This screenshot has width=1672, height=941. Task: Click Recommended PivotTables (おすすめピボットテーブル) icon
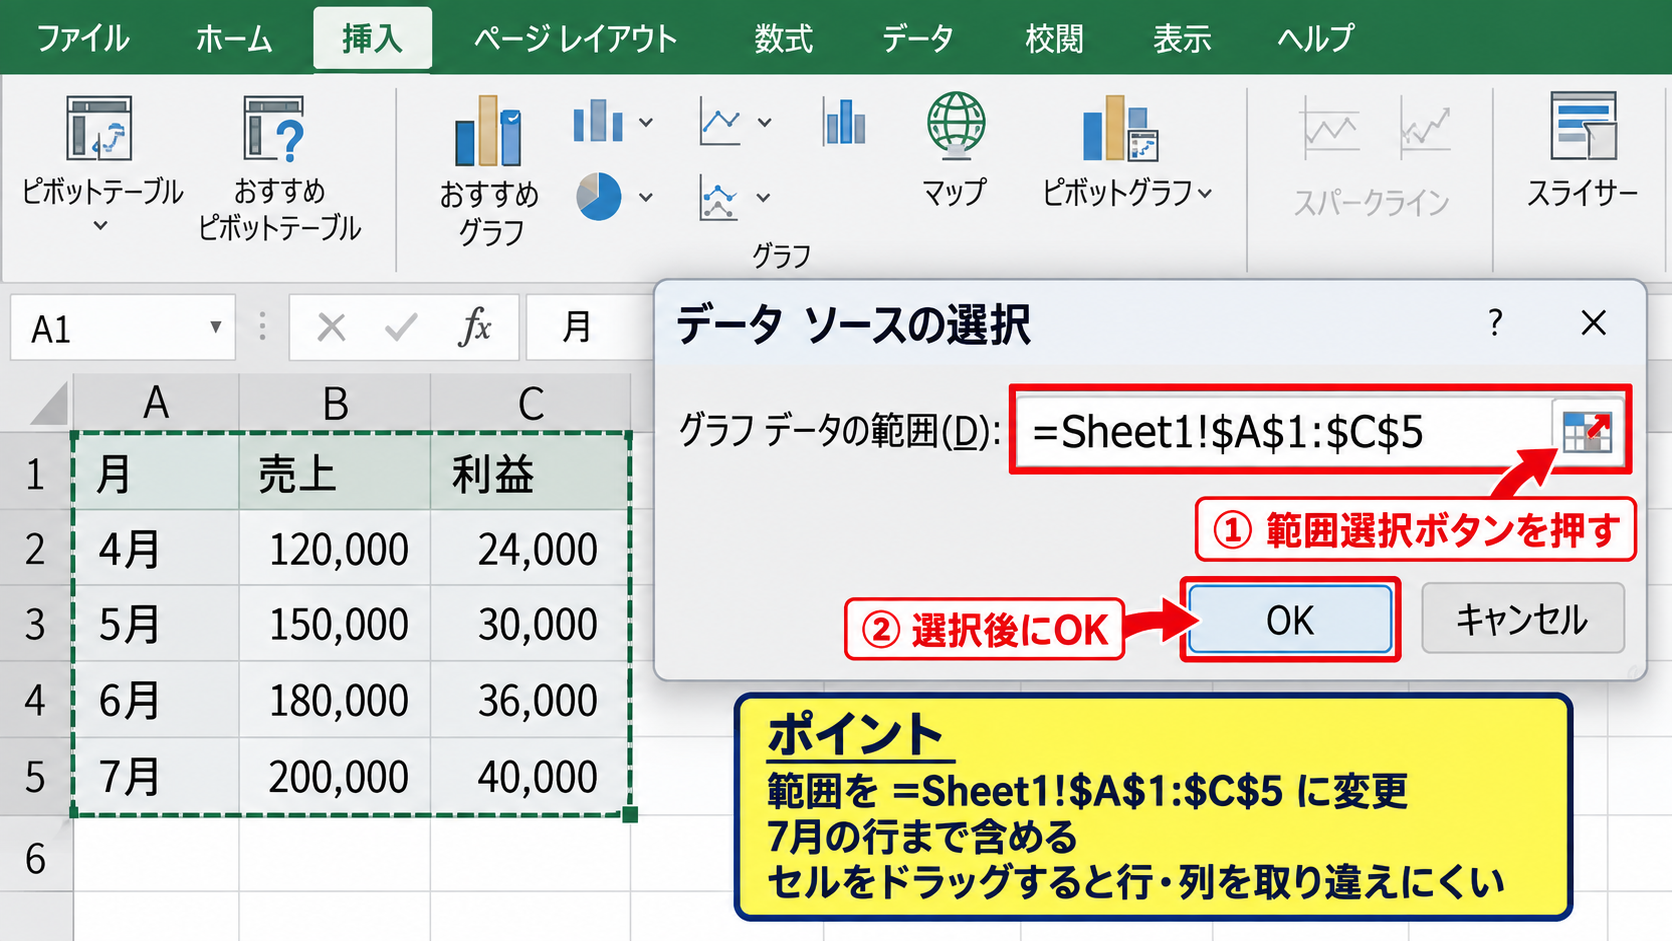pos(276,128)
